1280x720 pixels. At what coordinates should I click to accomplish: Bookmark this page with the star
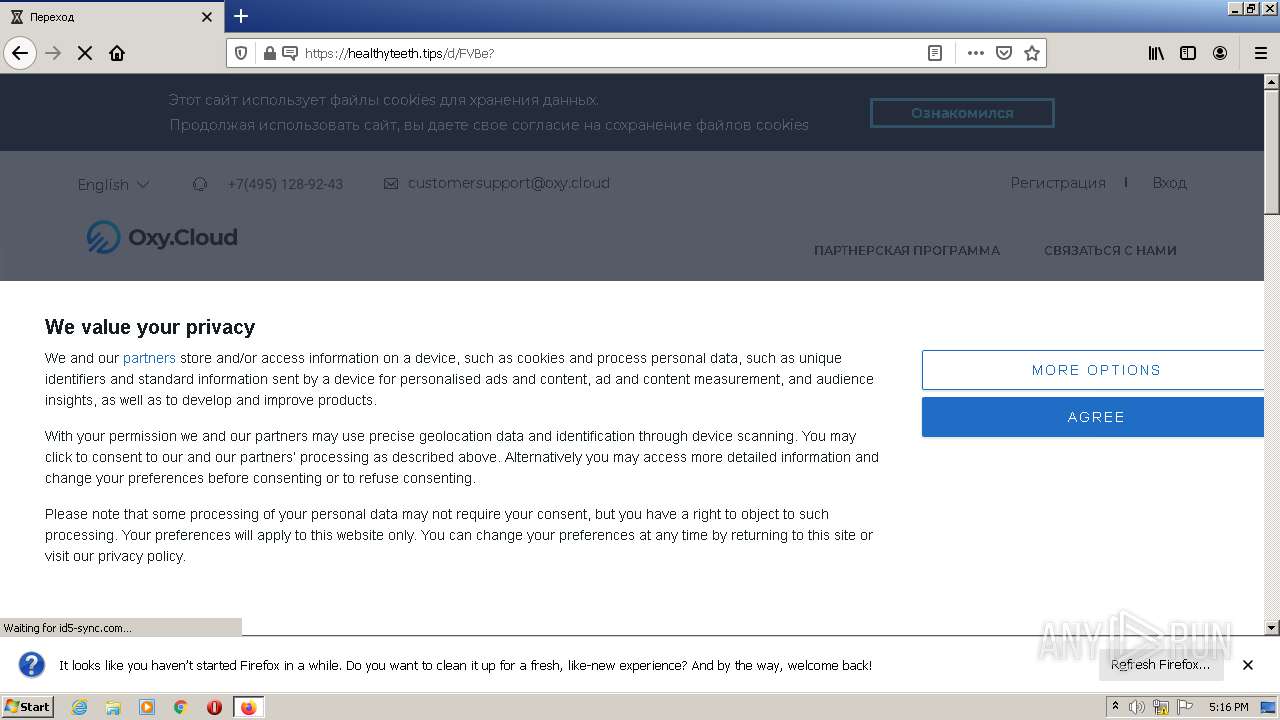pyautogui.click(x=1032, y=53)
